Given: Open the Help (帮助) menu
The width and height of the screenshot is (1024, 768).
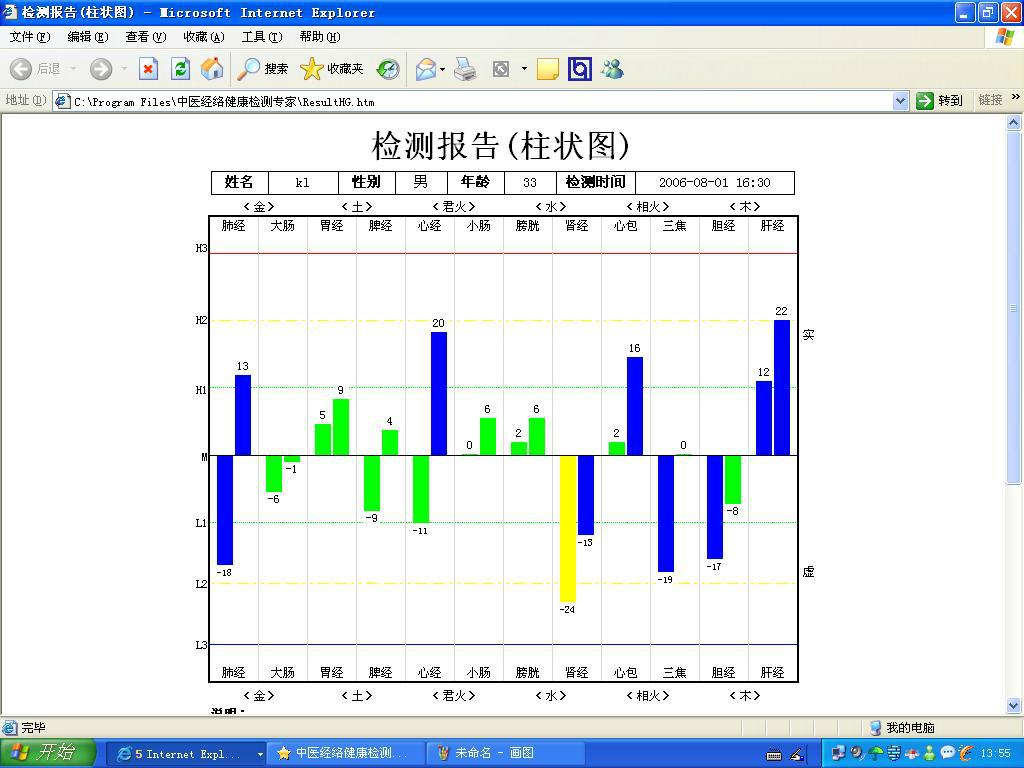Looking at the screenshot, I should pos(320,37).
